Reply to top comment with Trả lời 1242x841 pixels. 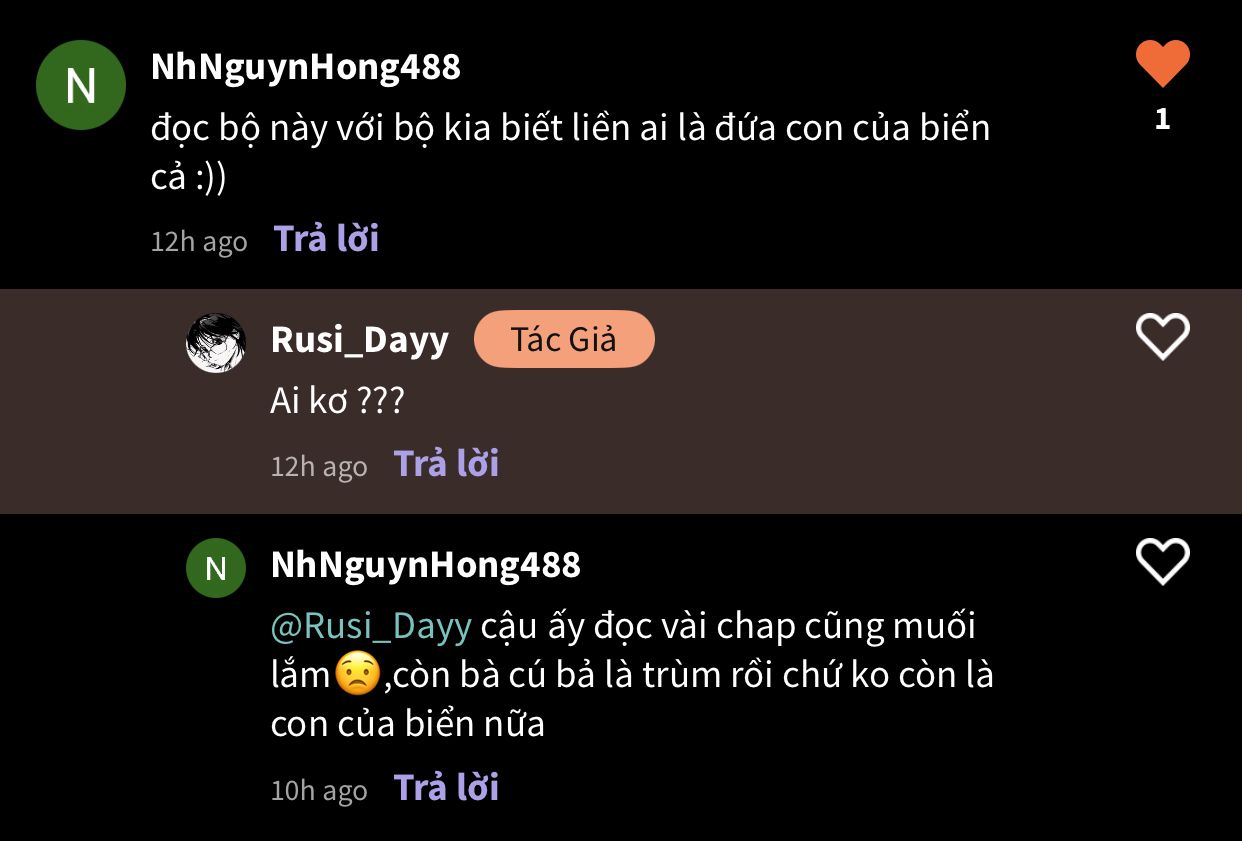click(x=327, y=239)
